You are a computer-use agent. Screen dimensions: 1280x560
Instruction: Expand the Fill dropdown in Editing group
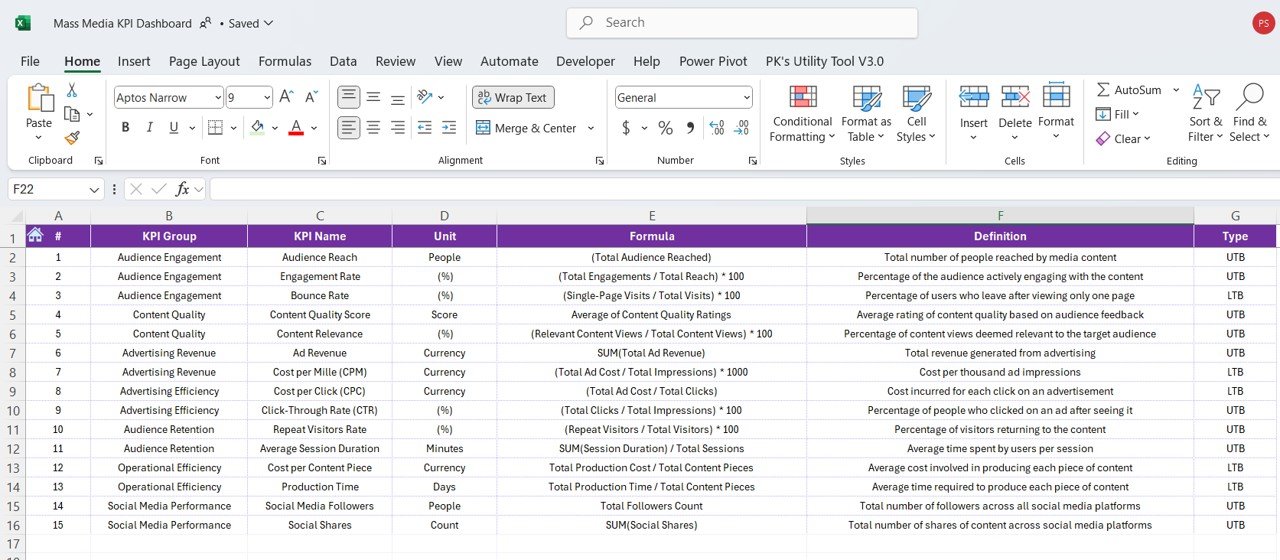(1138, 115)
